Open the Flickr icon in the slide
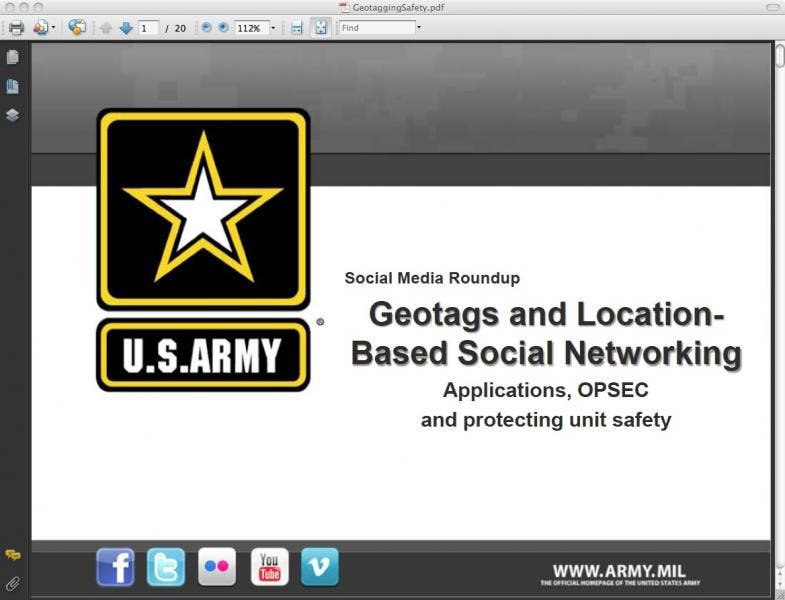 tap(217, 567)
